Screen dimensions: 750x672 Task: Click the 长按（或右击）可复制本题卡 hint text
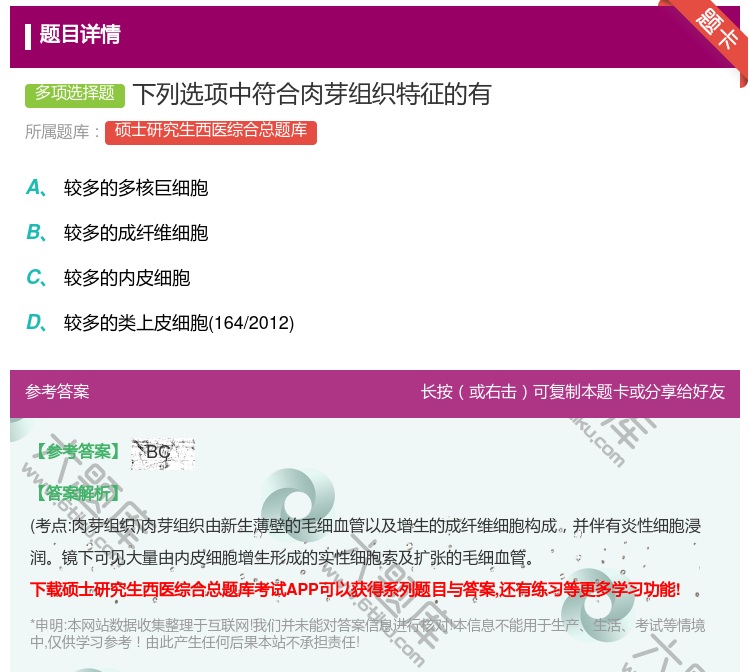(573, 392)
